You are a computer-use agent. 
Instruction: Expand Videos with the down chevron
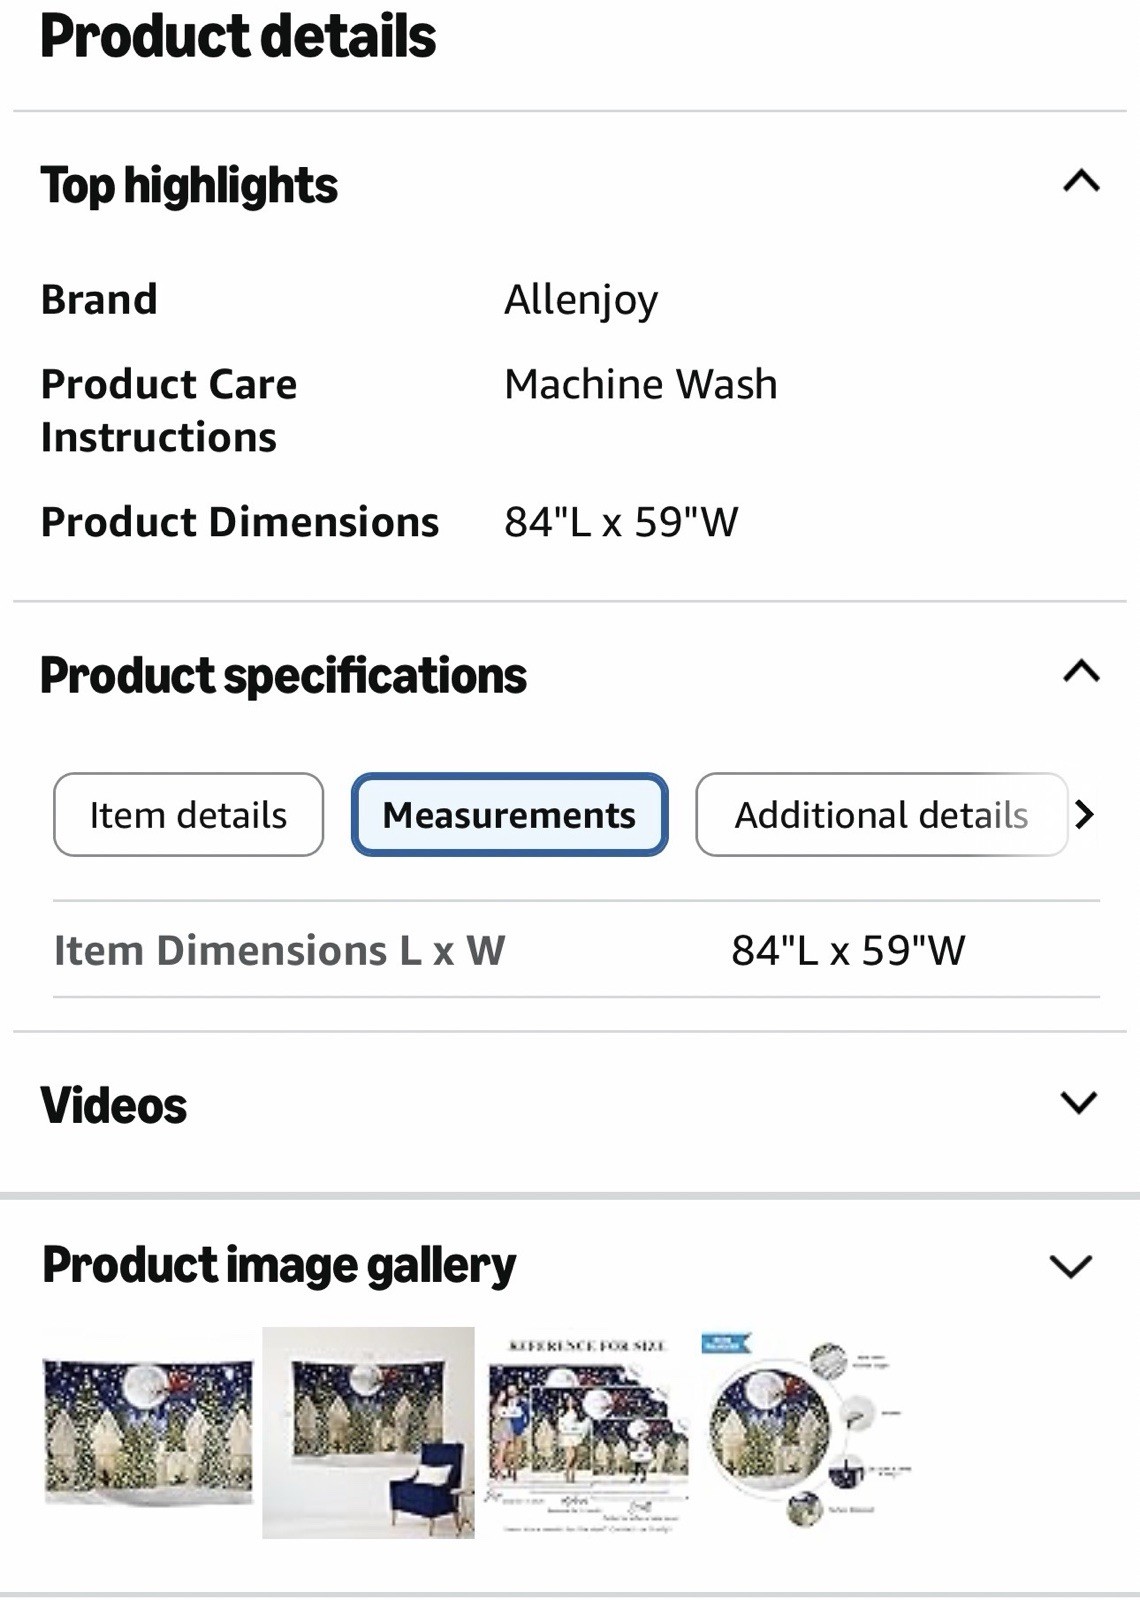(x=1079, y=1103)
